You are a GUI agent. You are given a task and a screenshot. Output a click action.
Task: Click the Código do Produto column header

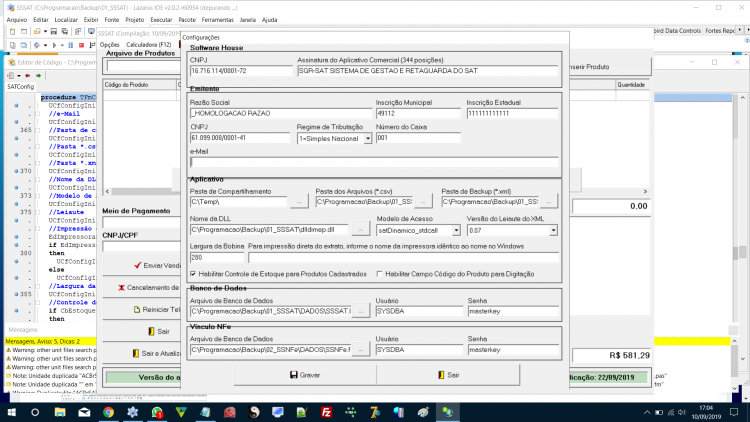(140, 85)
